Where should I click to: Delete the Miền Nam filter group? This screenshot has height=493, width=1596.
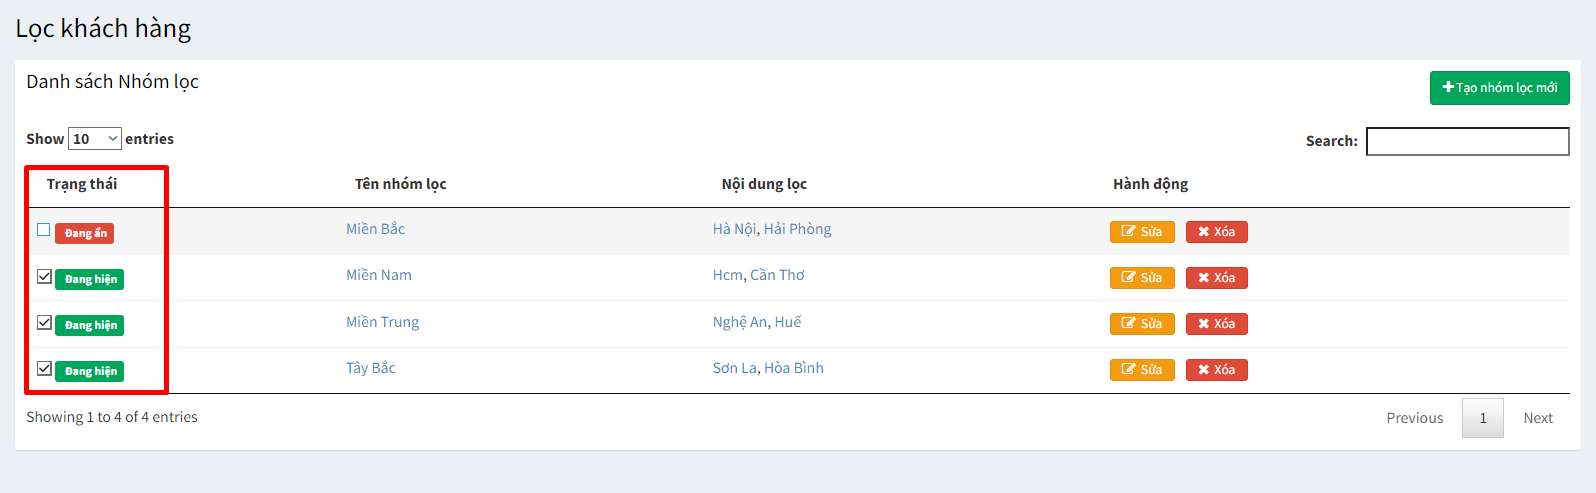click(x=1216, y=278)
